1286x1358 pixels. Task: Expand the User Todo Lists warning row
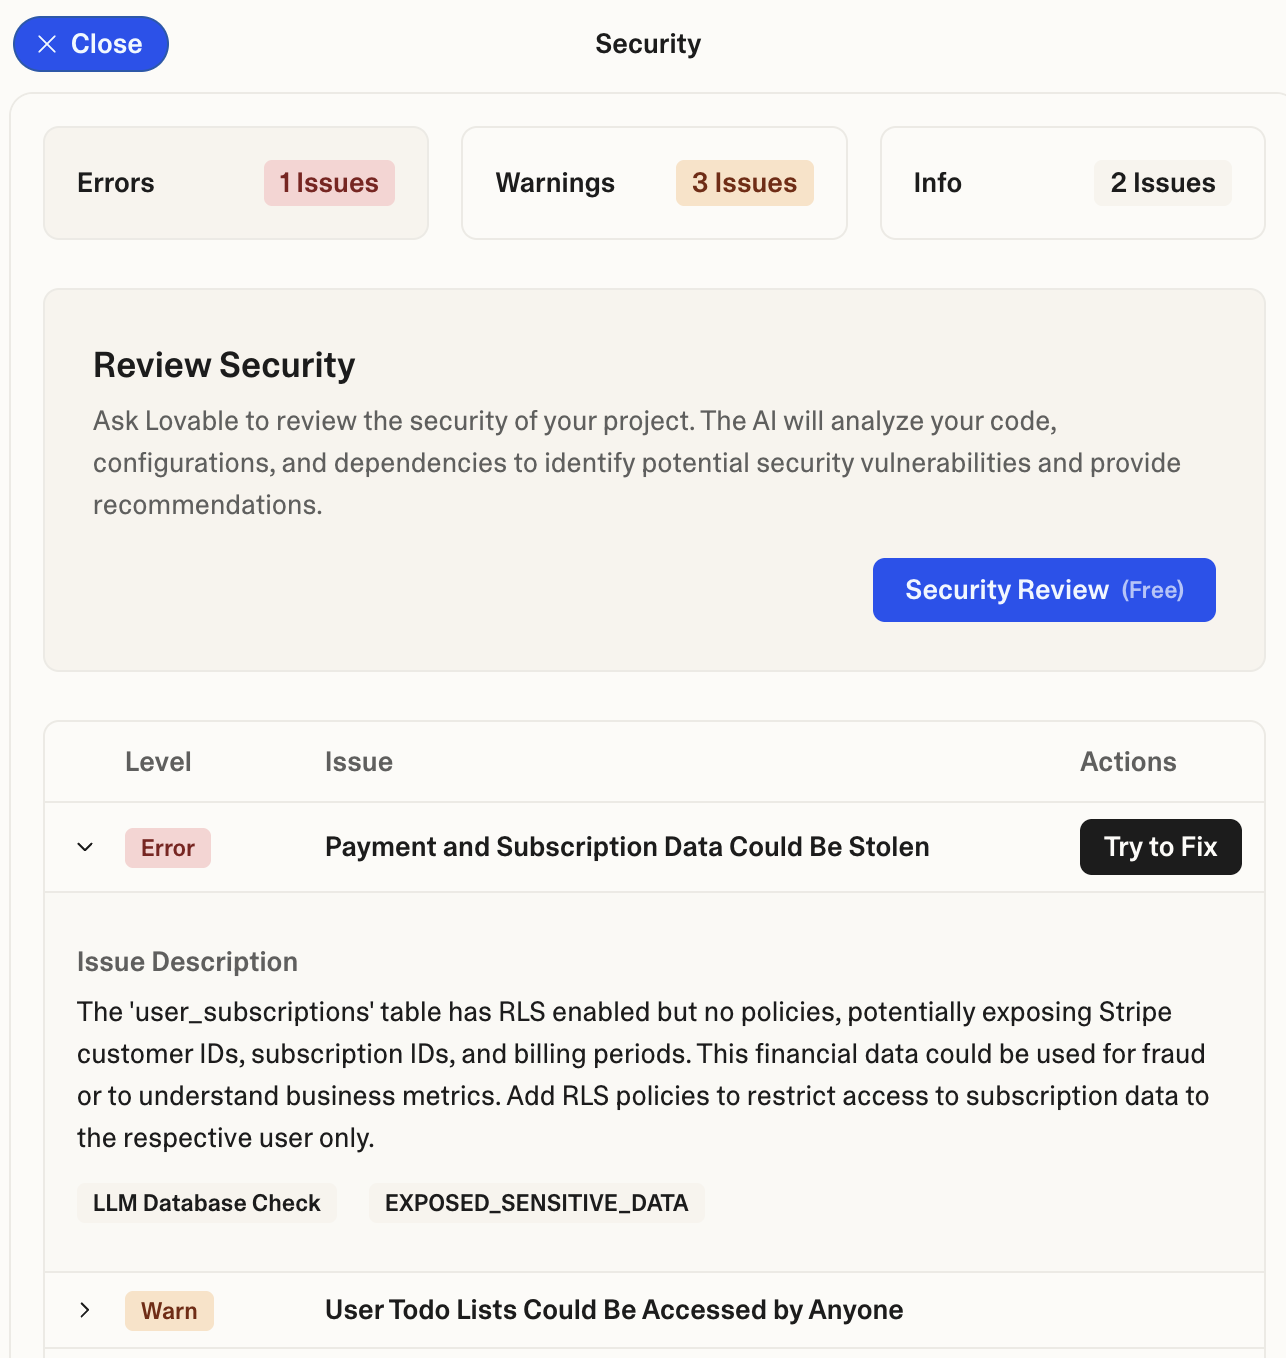coord(85,1310)
